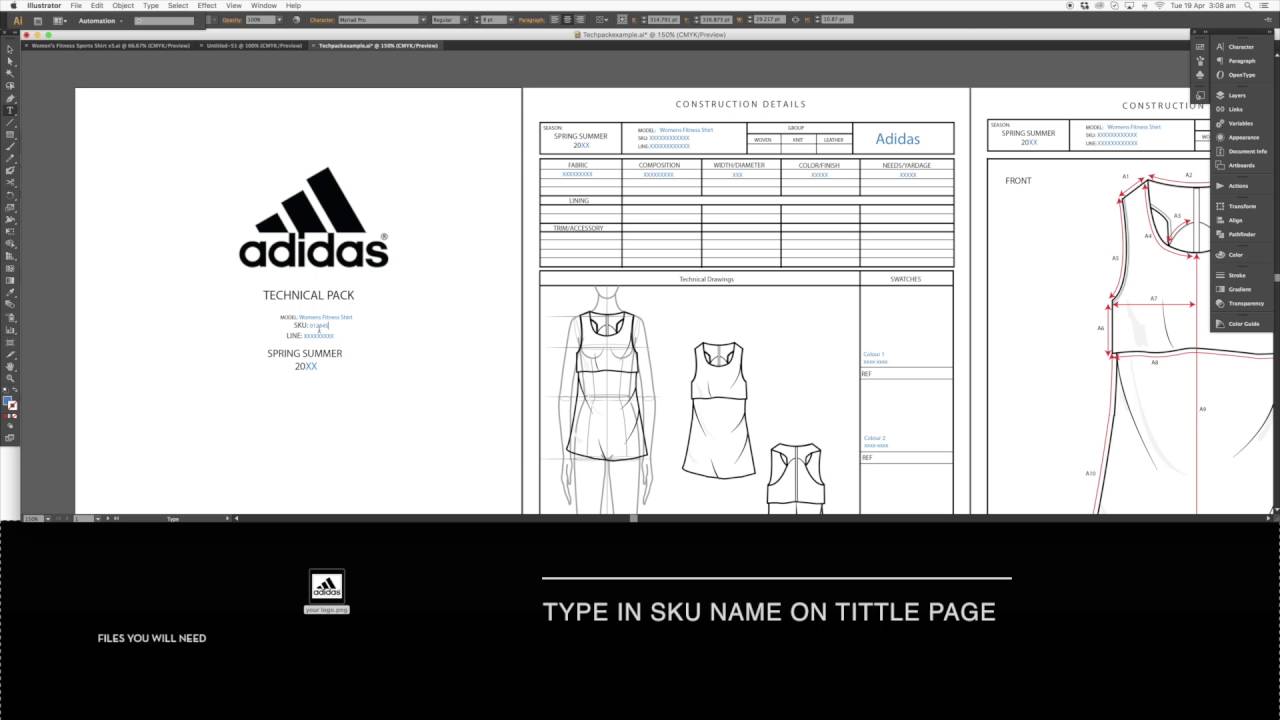The width and height of the screenshot is (1280, 720).
Task: Open the Wi-Fi status menu
Action: click(x=1159, y=5)
